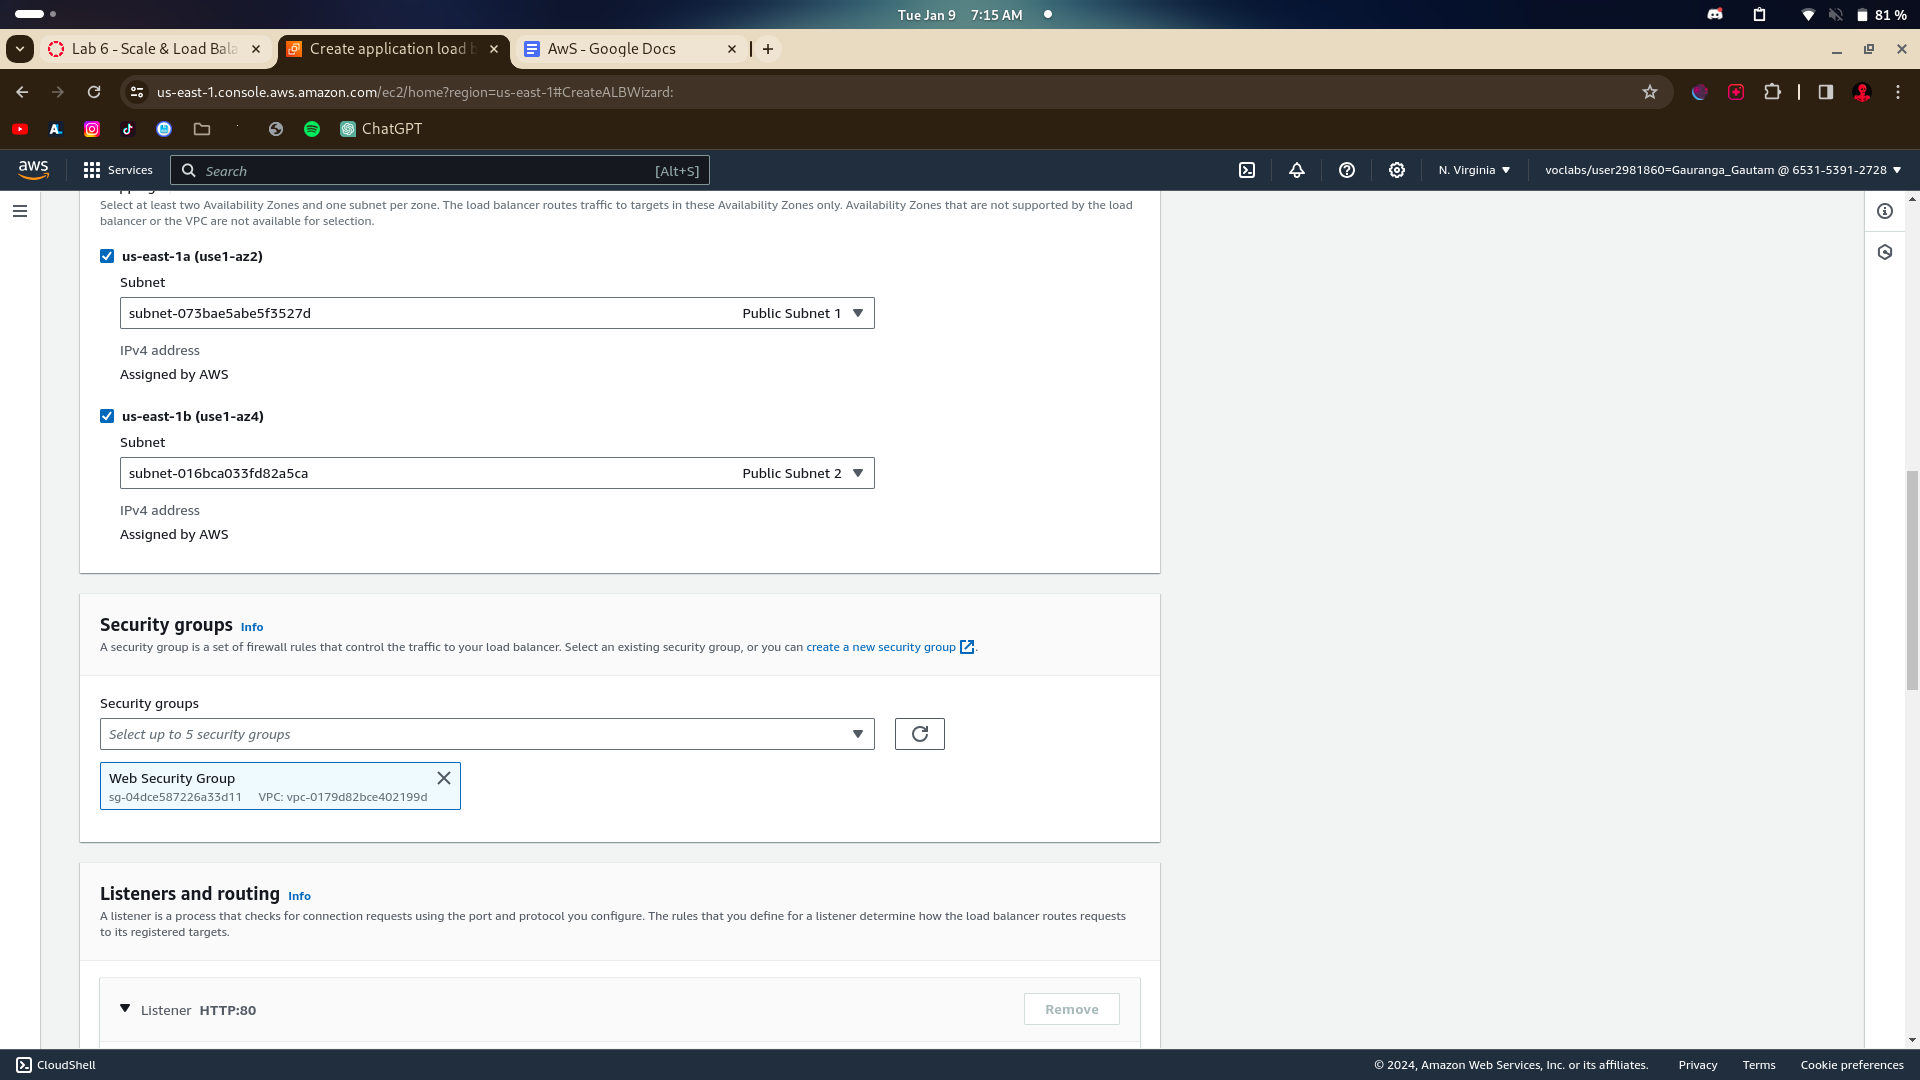1920x1080 pixels.
Task: Switch to Lab 6 Scale & Load tab
Action: pos(153,49)
